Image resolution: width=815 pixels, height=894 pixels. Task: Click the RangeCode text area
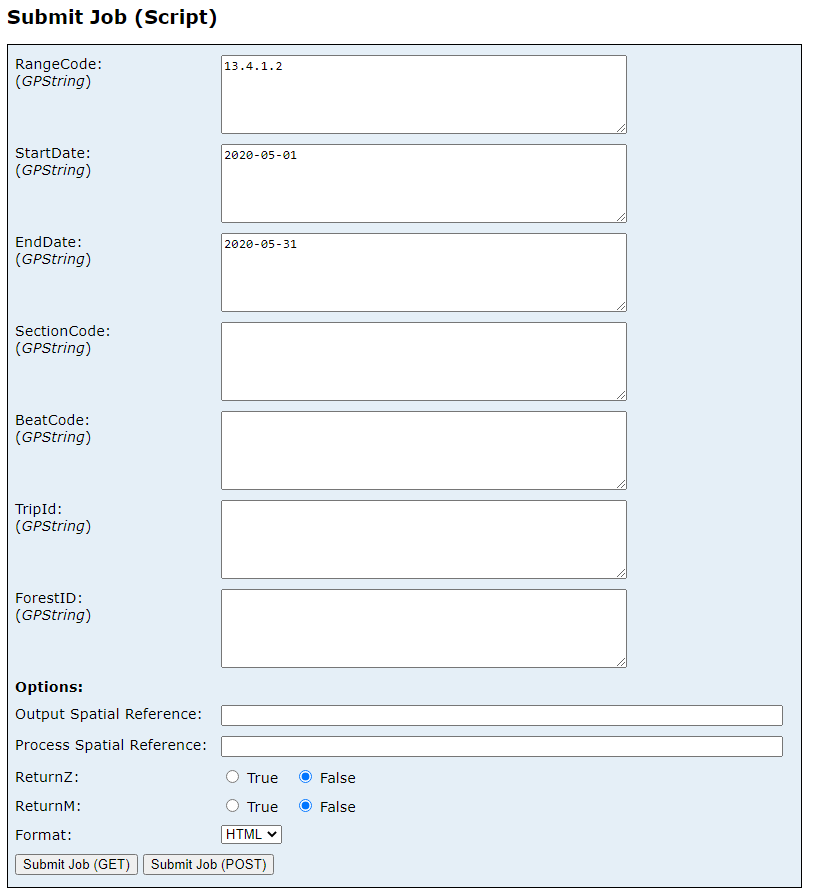pos(422,93)
